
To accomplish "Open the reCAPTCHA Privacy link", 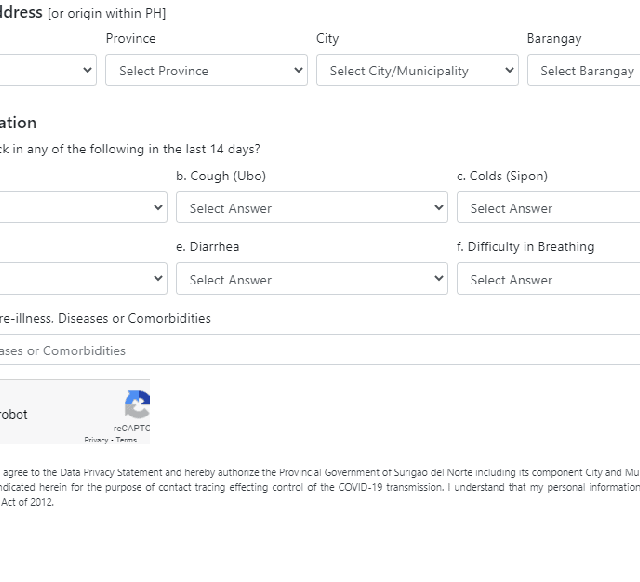I will [96, 440].
